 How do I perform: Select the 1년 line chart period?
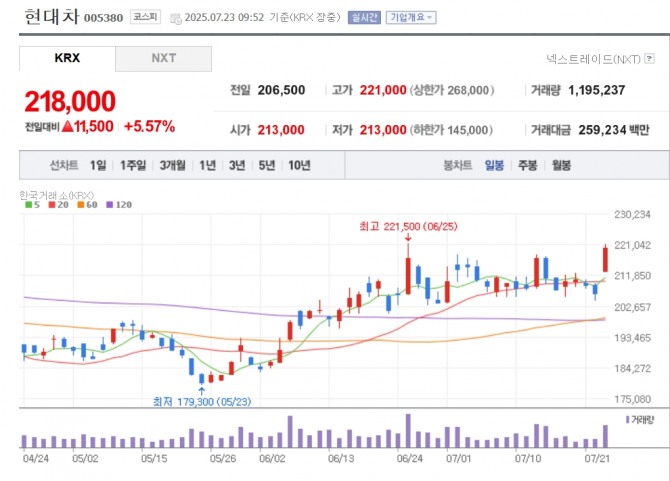(207, 165)
